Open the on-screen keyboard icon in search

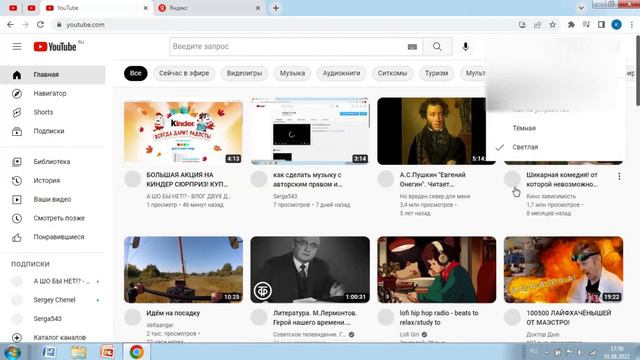point(412,47)
